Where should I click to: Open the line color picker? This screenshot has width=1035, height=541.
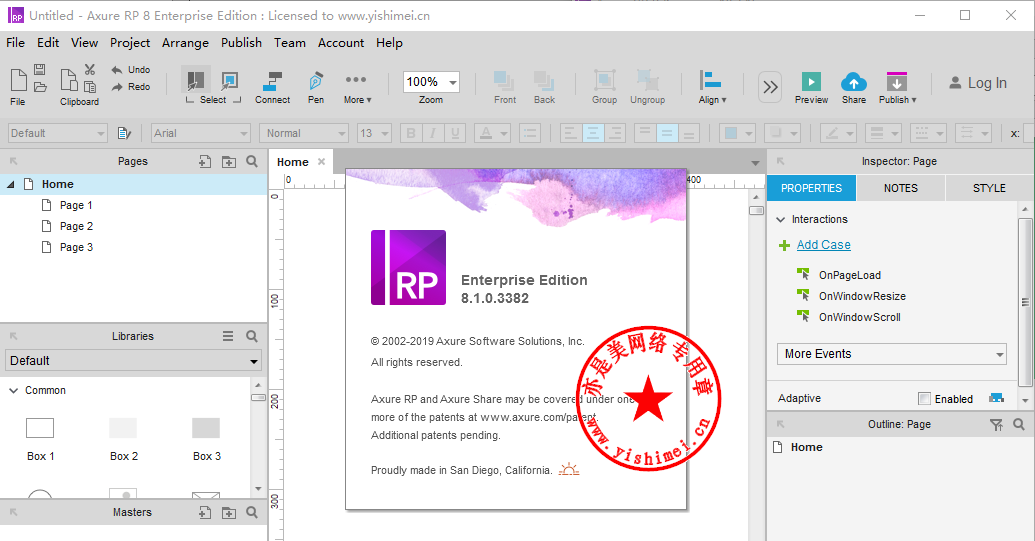point(838,133)
